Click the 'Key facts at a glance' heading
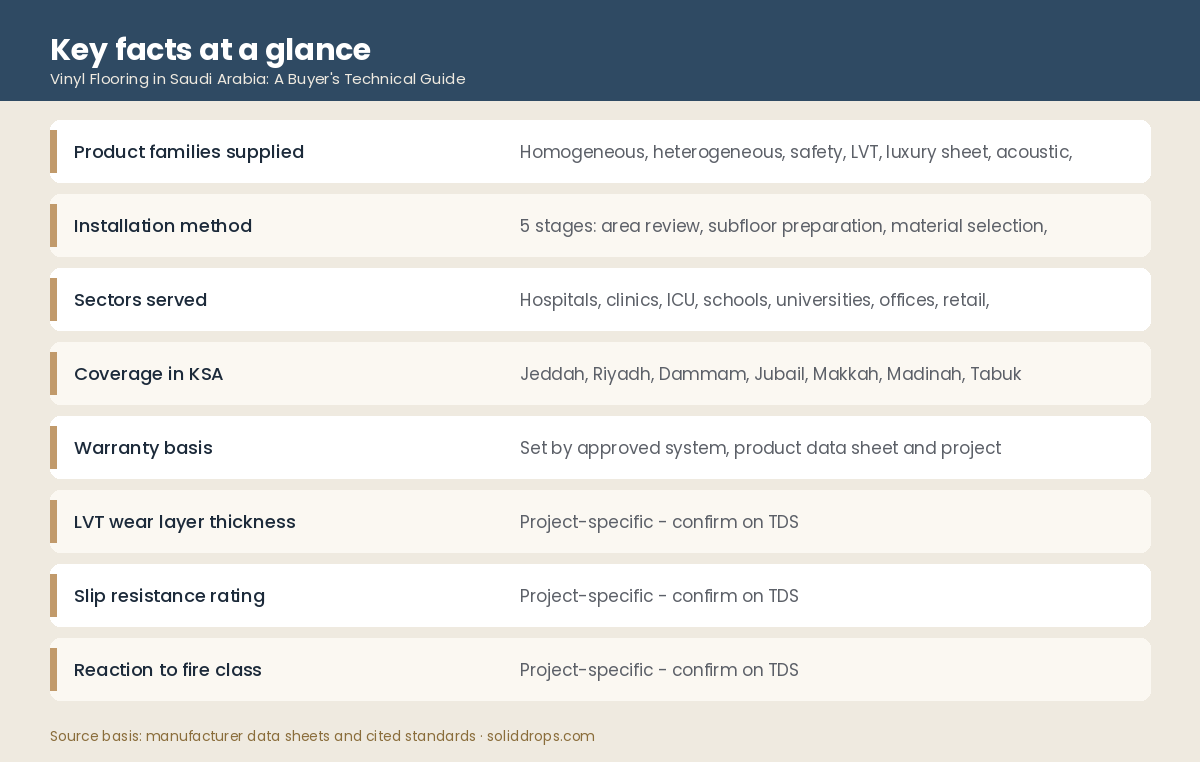This screenshot has height=762, width=1200. [x=210, y=49]
